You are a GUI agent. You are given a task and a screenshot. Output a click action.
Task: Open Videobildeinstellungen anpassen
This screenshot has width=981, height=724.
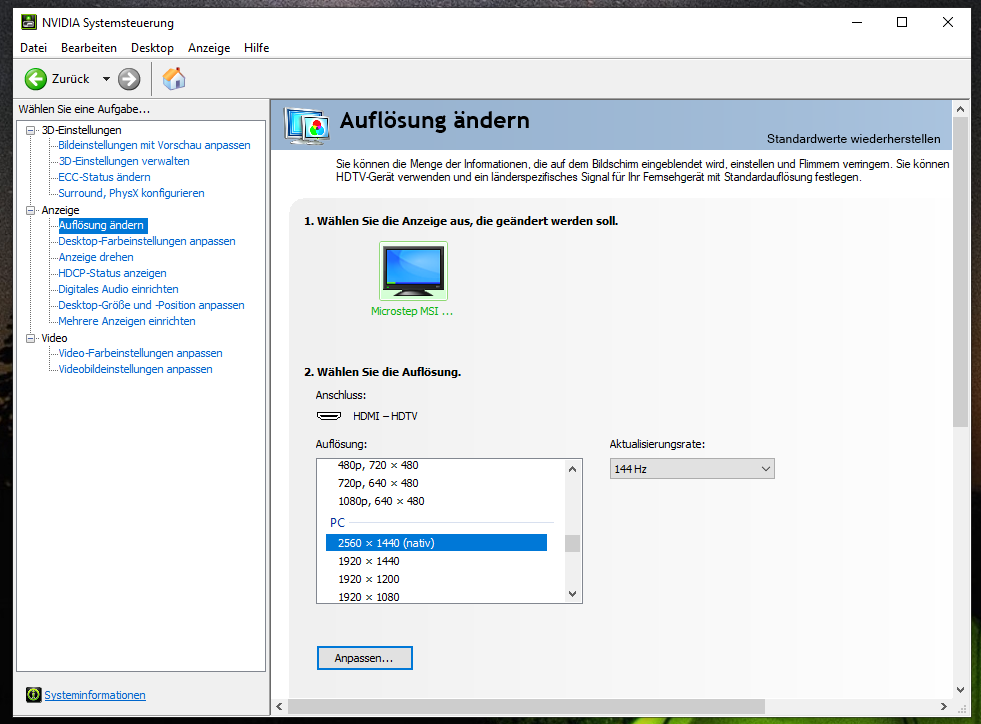tap(135, 369)
